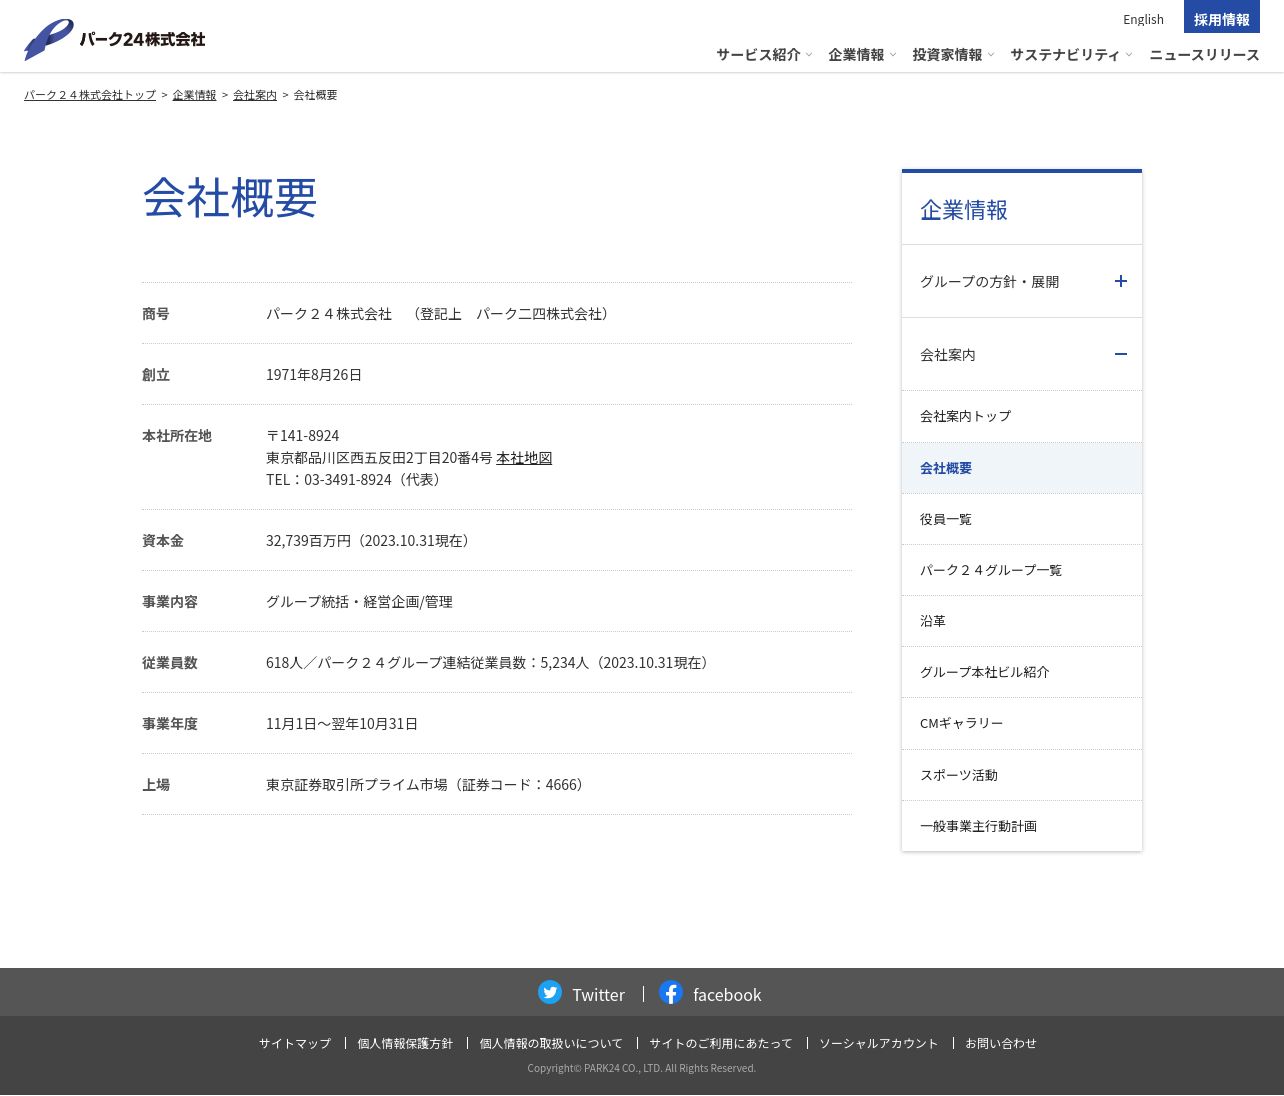Image resolution: width=1284 pixels, height=1096 pixels.
Task: Expand グループの方針・展開 with plus icon
Action: point(1120,281)
